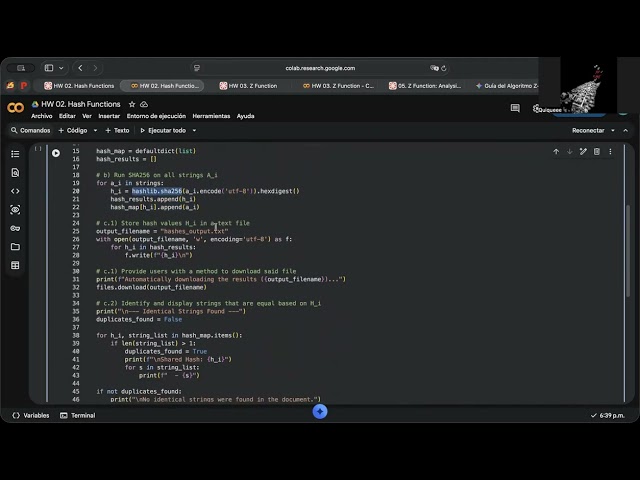Image resolution: width=640 pixels, height=480 pixels.
Task: Open the Comandos search button
Action: click(x=31, y=131)
